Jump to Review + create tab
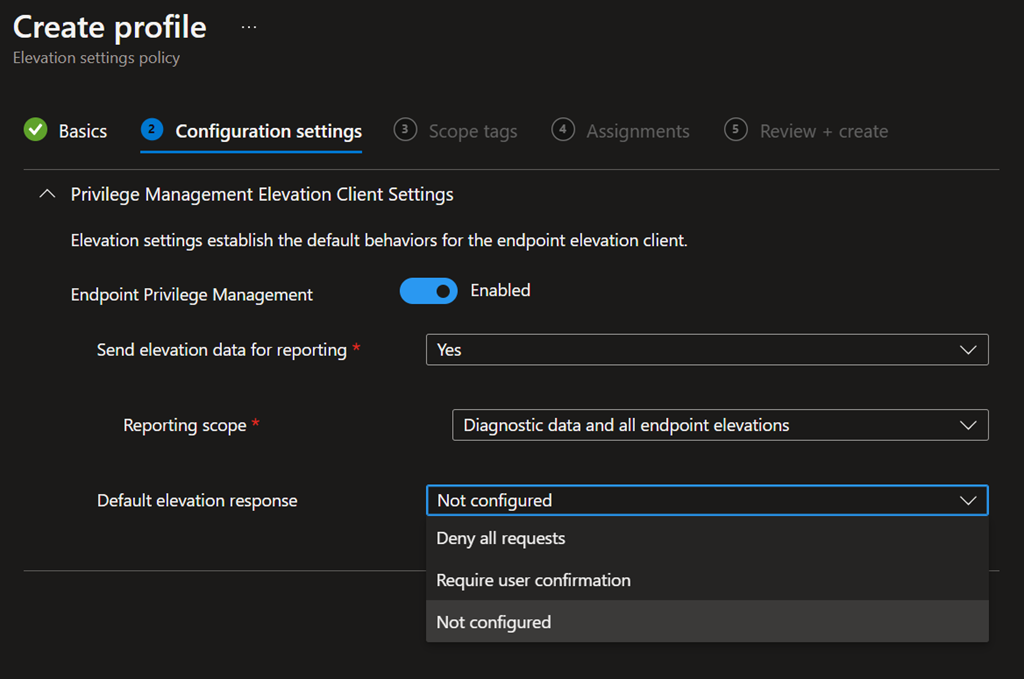 coord(823,131)
